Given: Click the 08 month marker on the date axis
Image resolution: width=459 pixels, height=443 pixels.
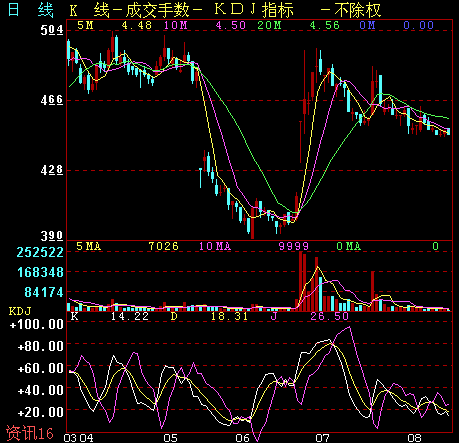Looking at the screenshot, I should tap(415, 438).
